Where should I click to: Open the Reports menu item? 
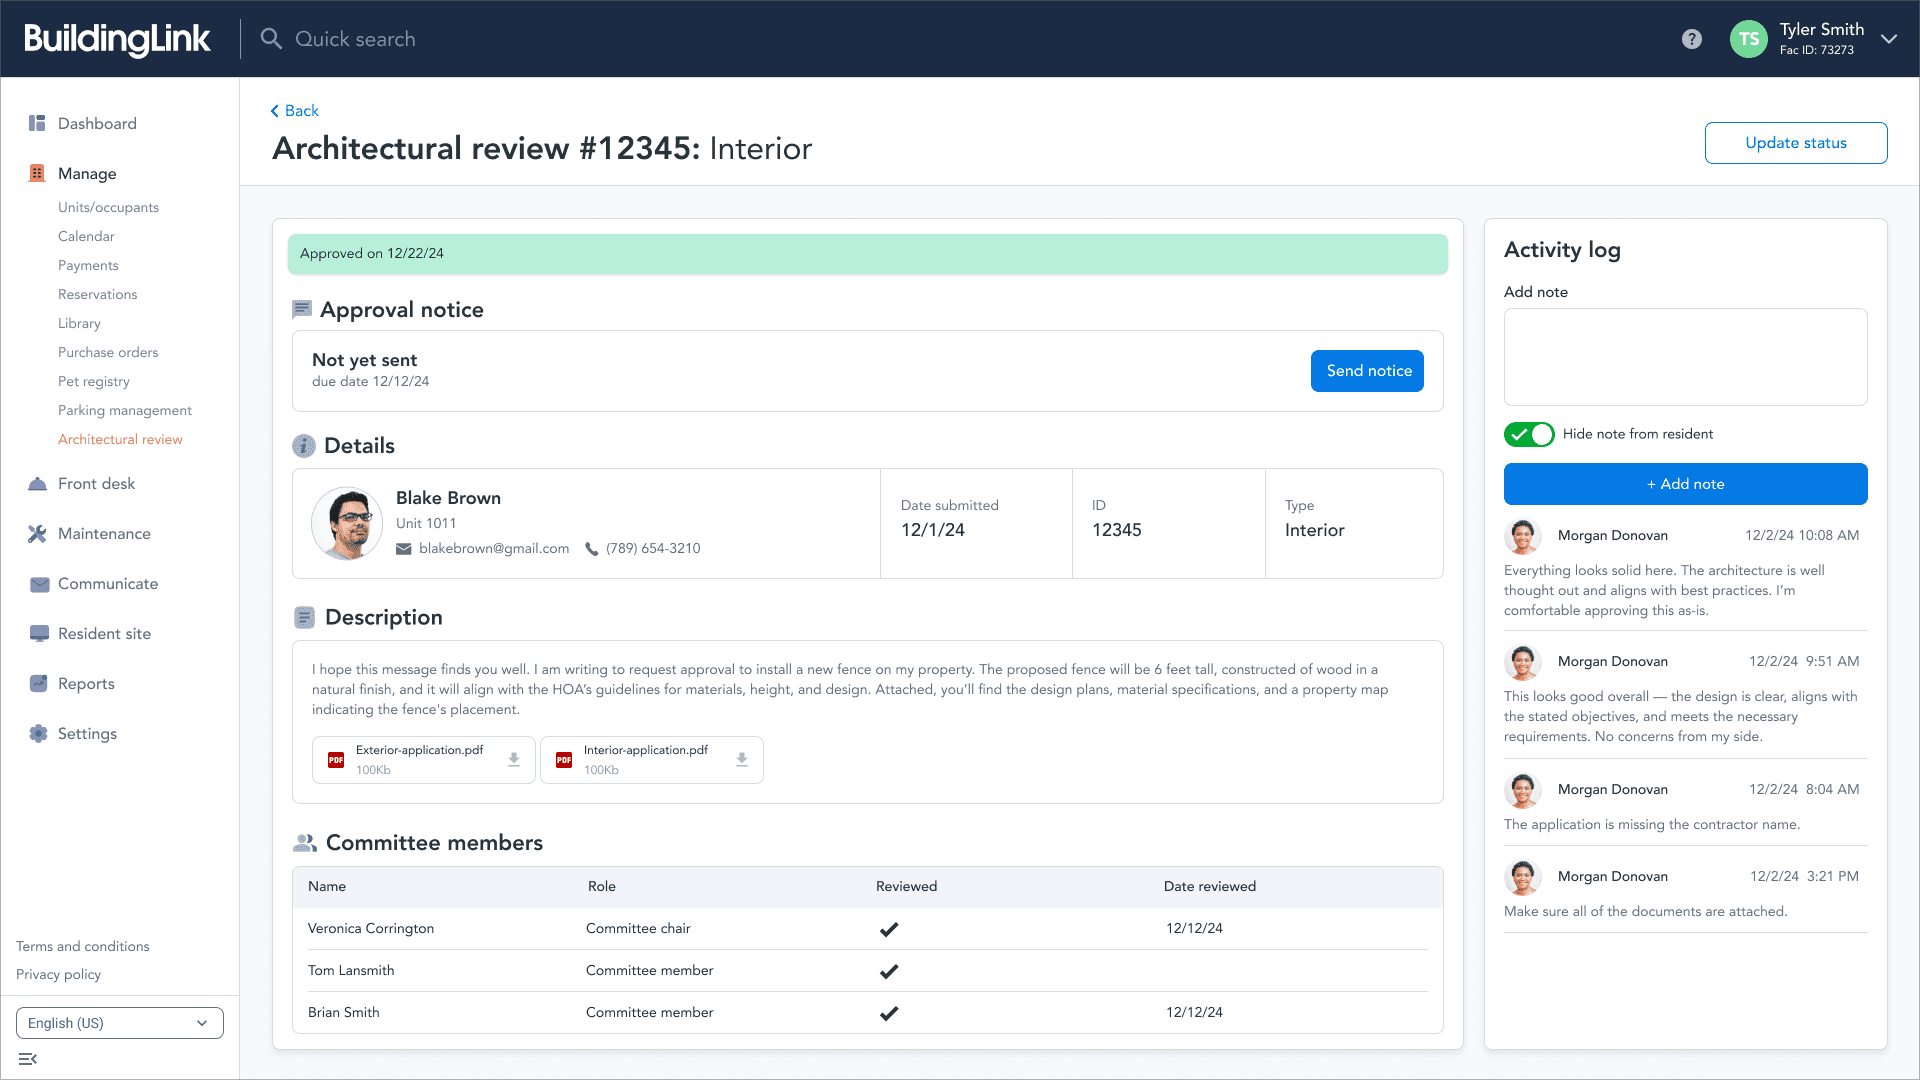pos(86,684)
